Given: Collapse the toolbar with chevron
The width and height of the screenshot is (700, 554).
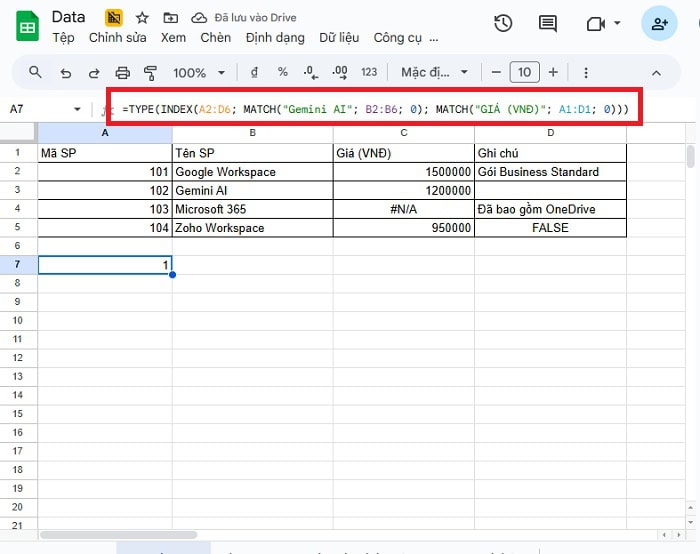Looking at the screenshot, I should [657, 72].
